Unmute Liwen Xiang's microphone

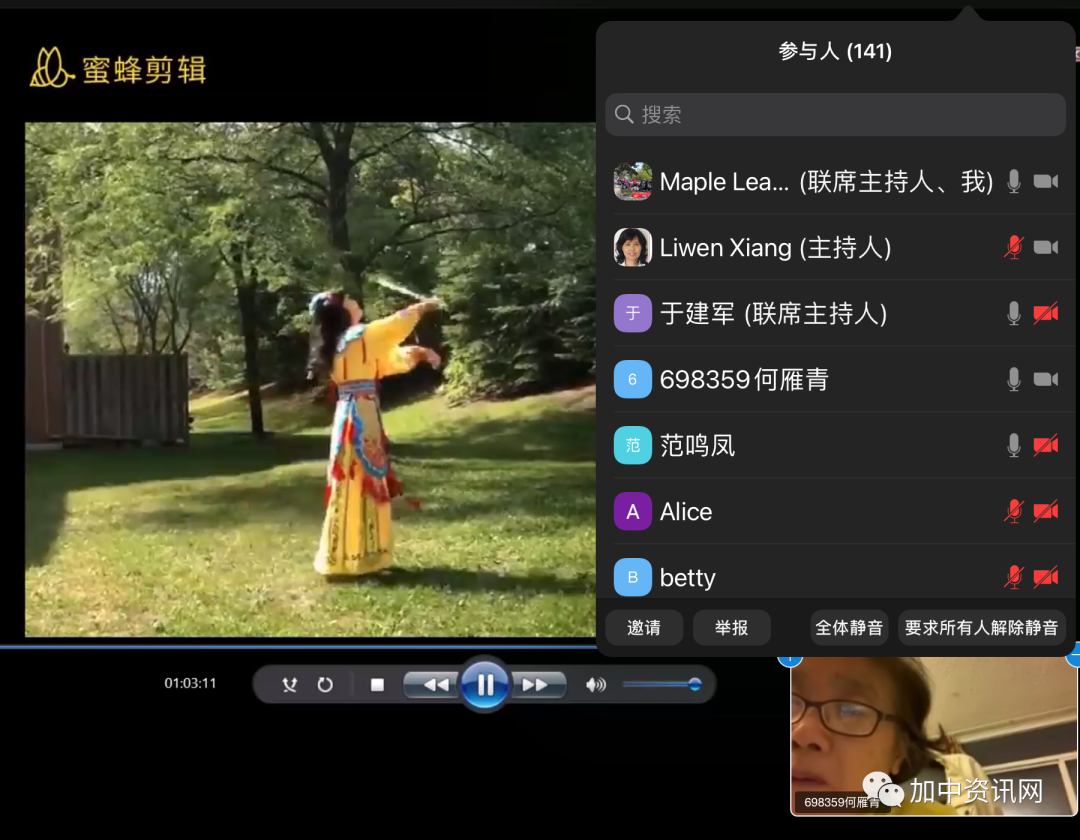(1014, 247)
